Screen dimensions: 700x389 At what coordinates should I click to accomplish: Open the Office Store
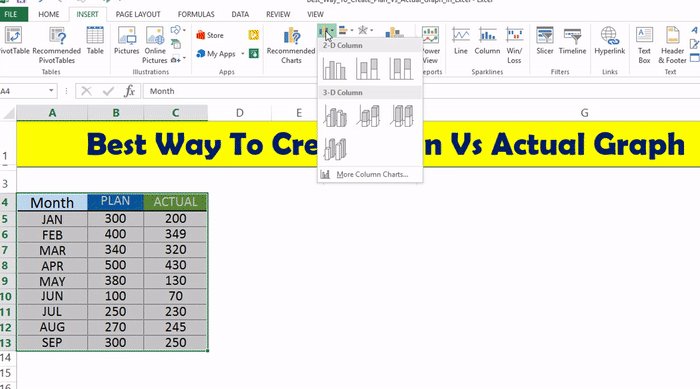(210, 35)
